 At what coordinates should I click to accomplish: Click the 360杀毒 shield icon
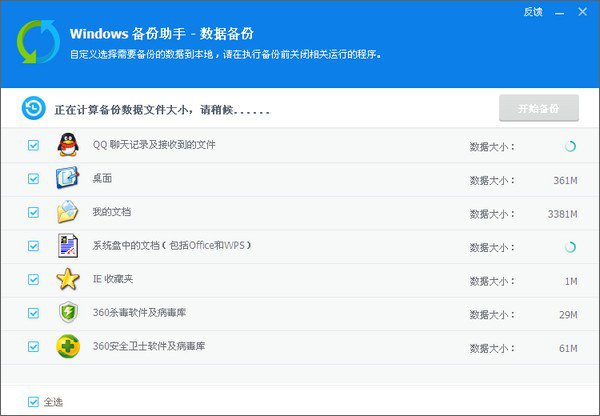68,312
